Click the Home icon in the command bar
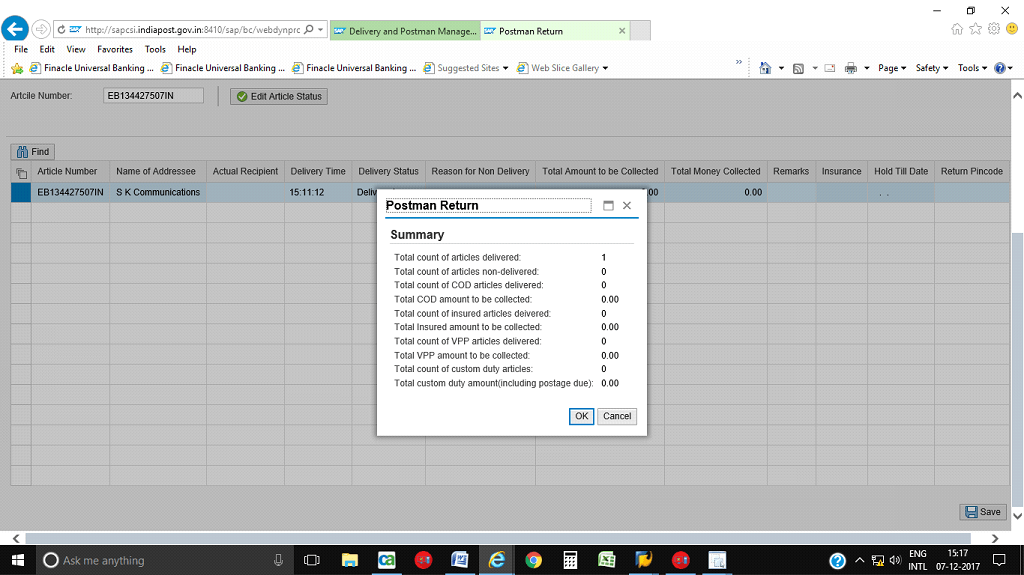 tap(766, 68)
